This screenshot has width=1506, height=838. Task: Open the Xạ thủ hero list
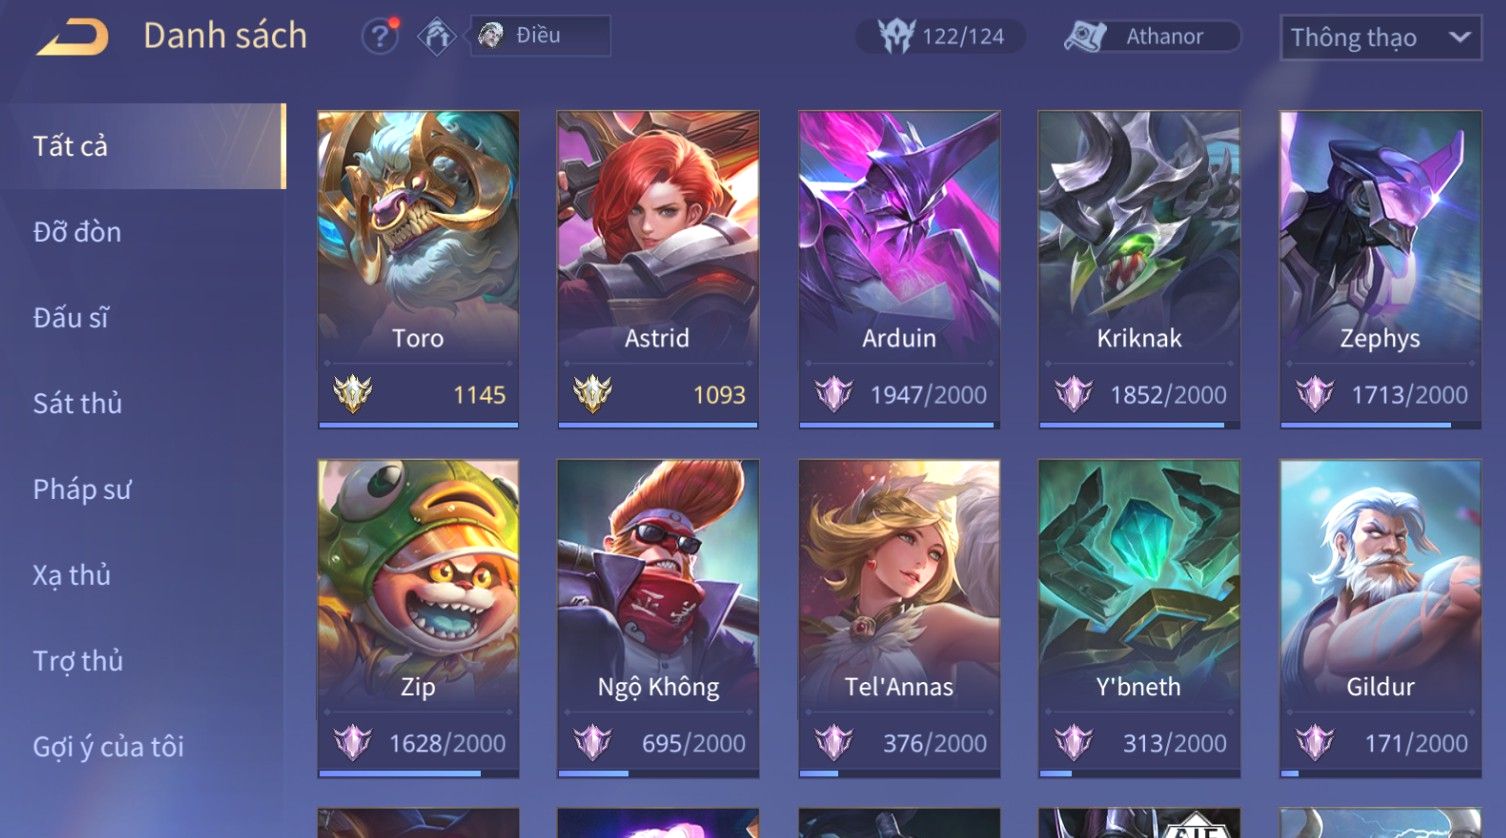click(x=71, y=576)
